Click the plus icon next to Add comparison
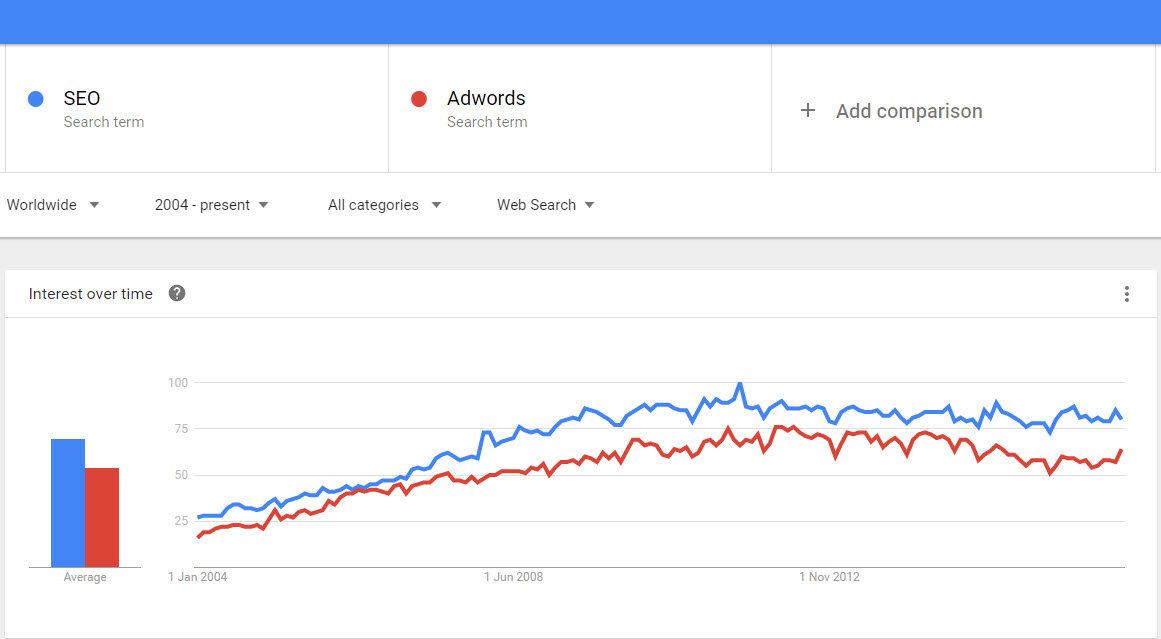The height and width of the screenshot is (639, 1161). [808, 111]
